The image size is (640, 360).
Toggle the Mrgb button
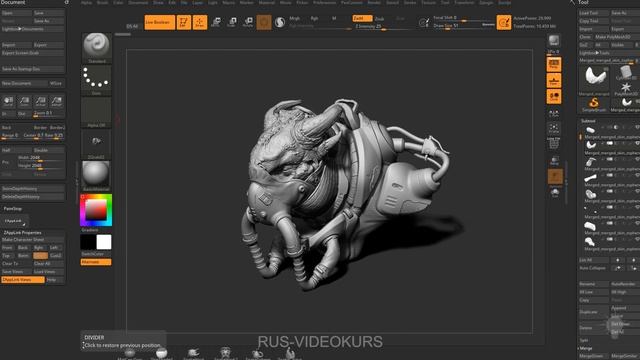[x=295, y=18]
